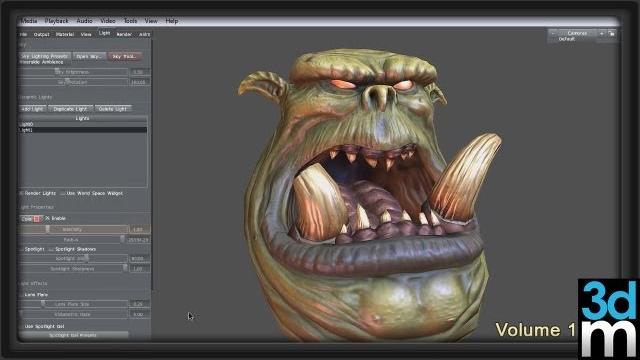The image size is (640, 360).
Task: Adjust the light Intensity slider
Action: point(73,229)
